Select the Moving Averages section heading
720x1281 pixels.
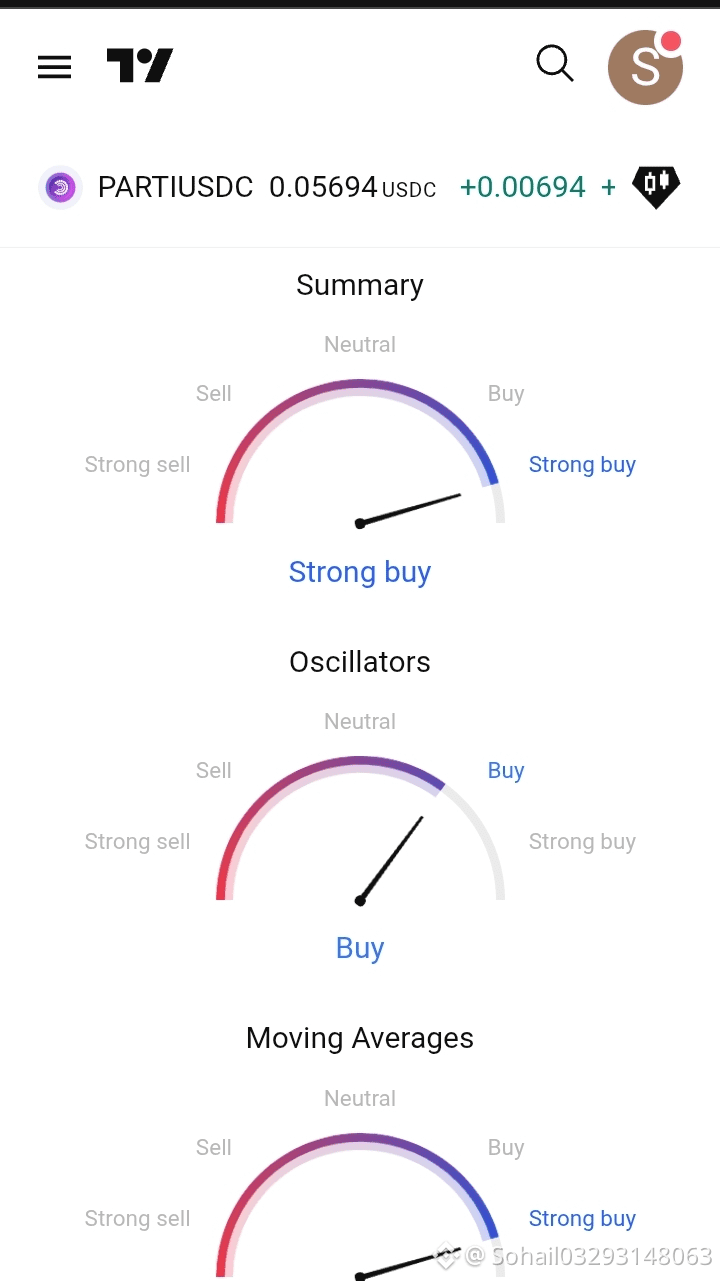point(360,1038)
